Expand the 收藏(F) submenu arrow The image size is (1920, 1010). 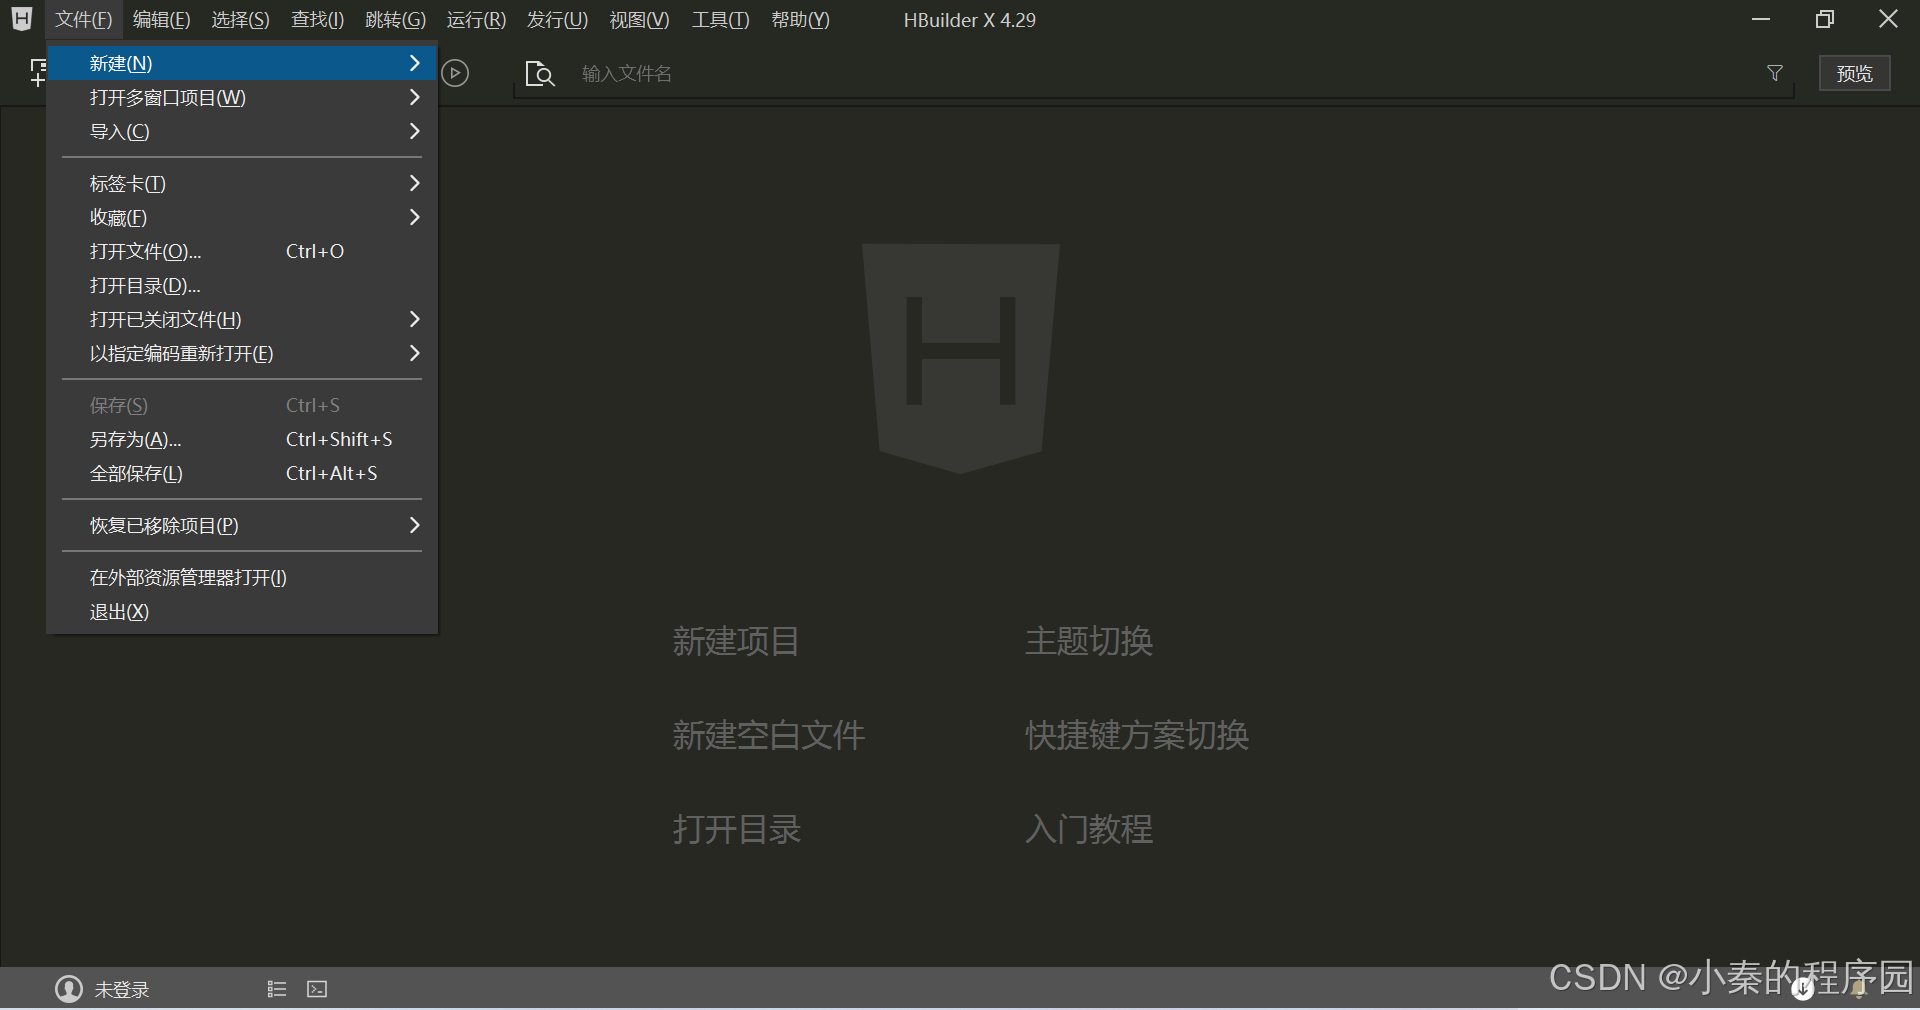click(415, 217)
